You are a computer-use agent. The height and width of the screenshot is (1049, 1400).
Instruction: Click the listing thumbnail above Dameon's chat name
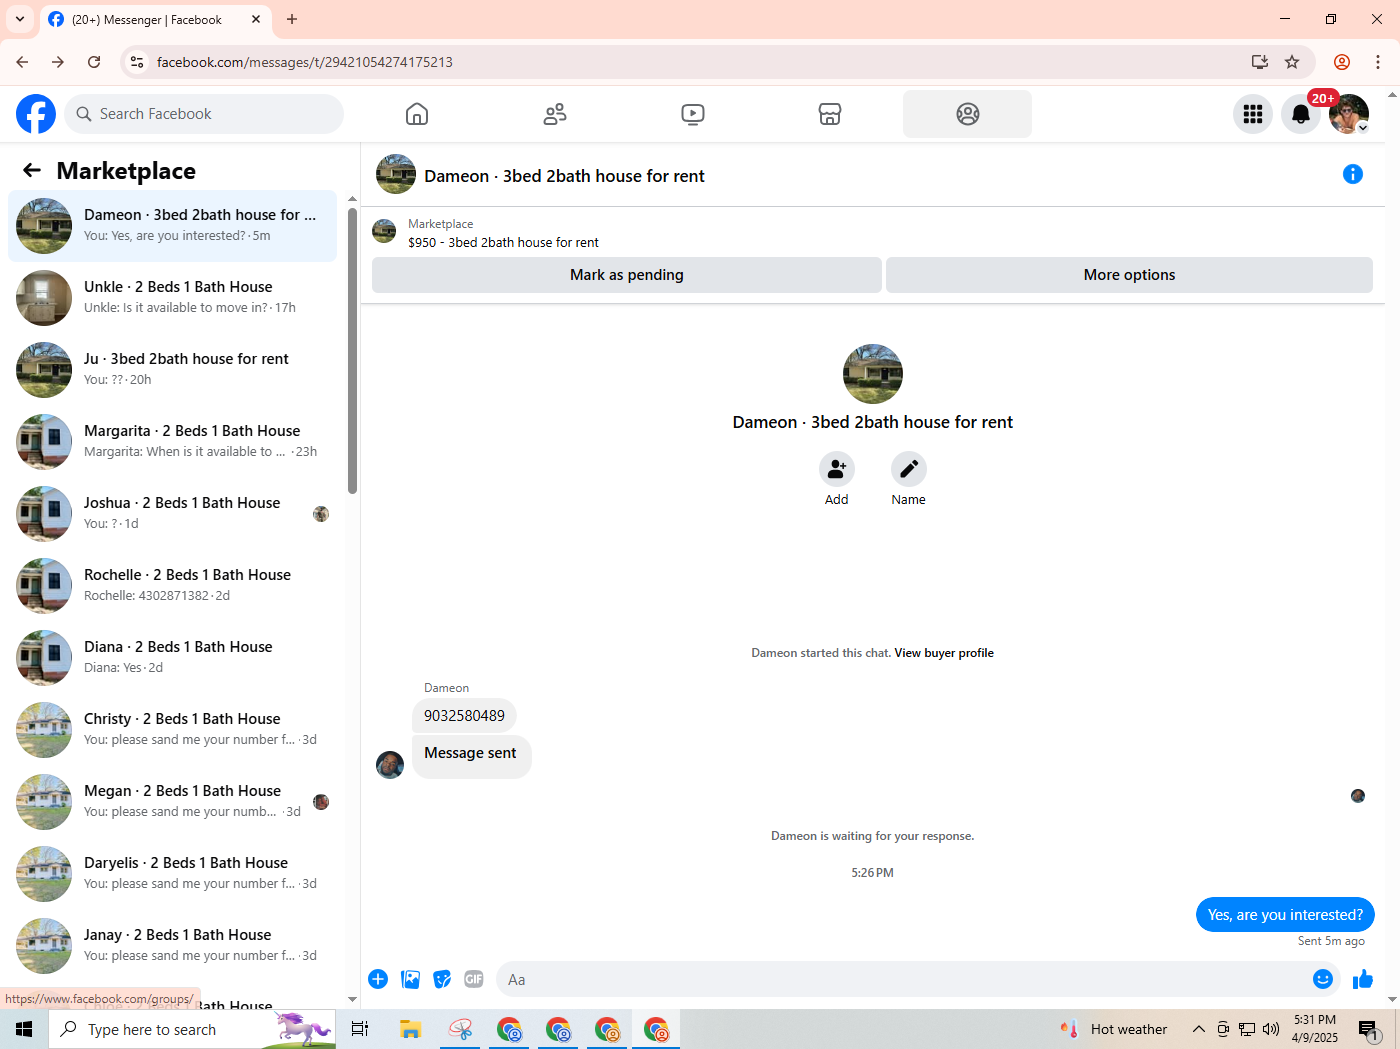tap(873, 374)
